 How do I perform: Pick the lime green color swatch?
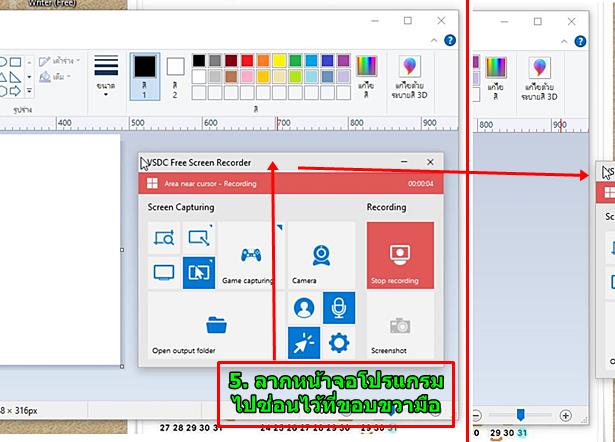[x=295, y=76]
